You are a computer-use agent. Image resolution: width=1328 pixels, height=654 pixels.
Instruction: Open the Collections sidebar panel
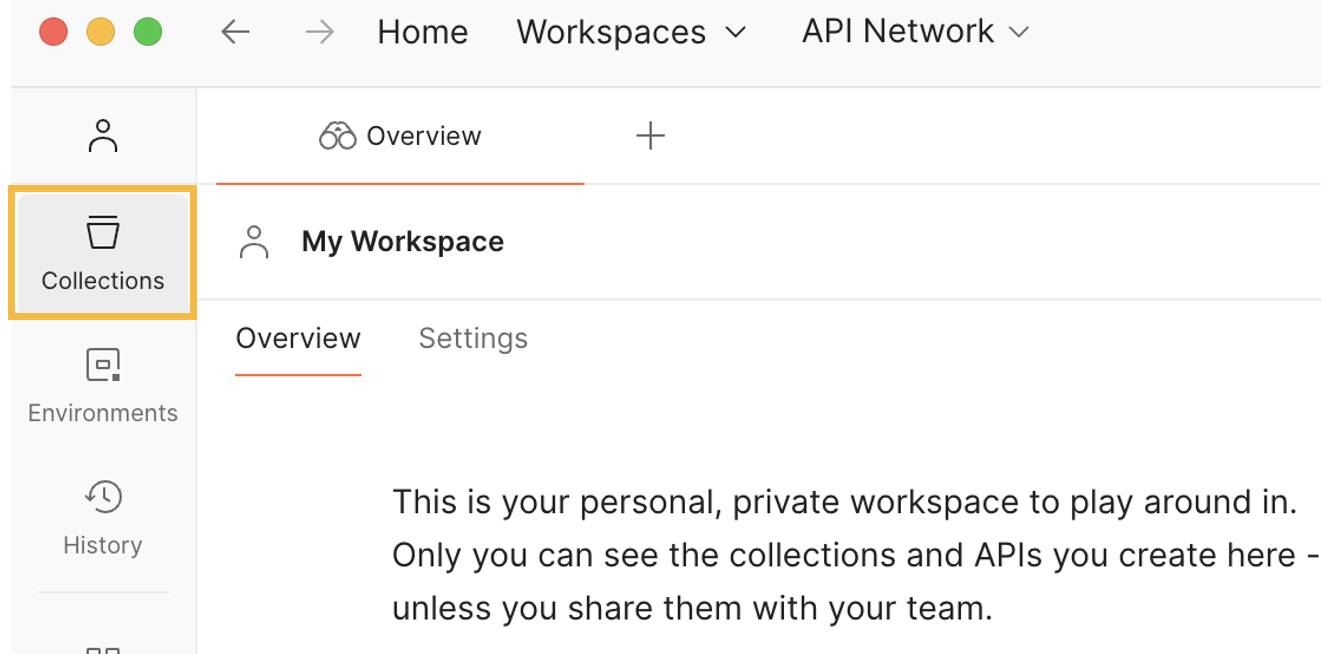click(103, 254)
